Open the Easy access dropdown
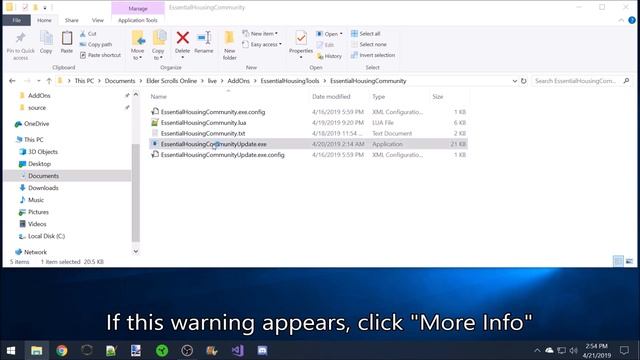The width and height of the screenshot is (640, 360). tap(262, 44)
